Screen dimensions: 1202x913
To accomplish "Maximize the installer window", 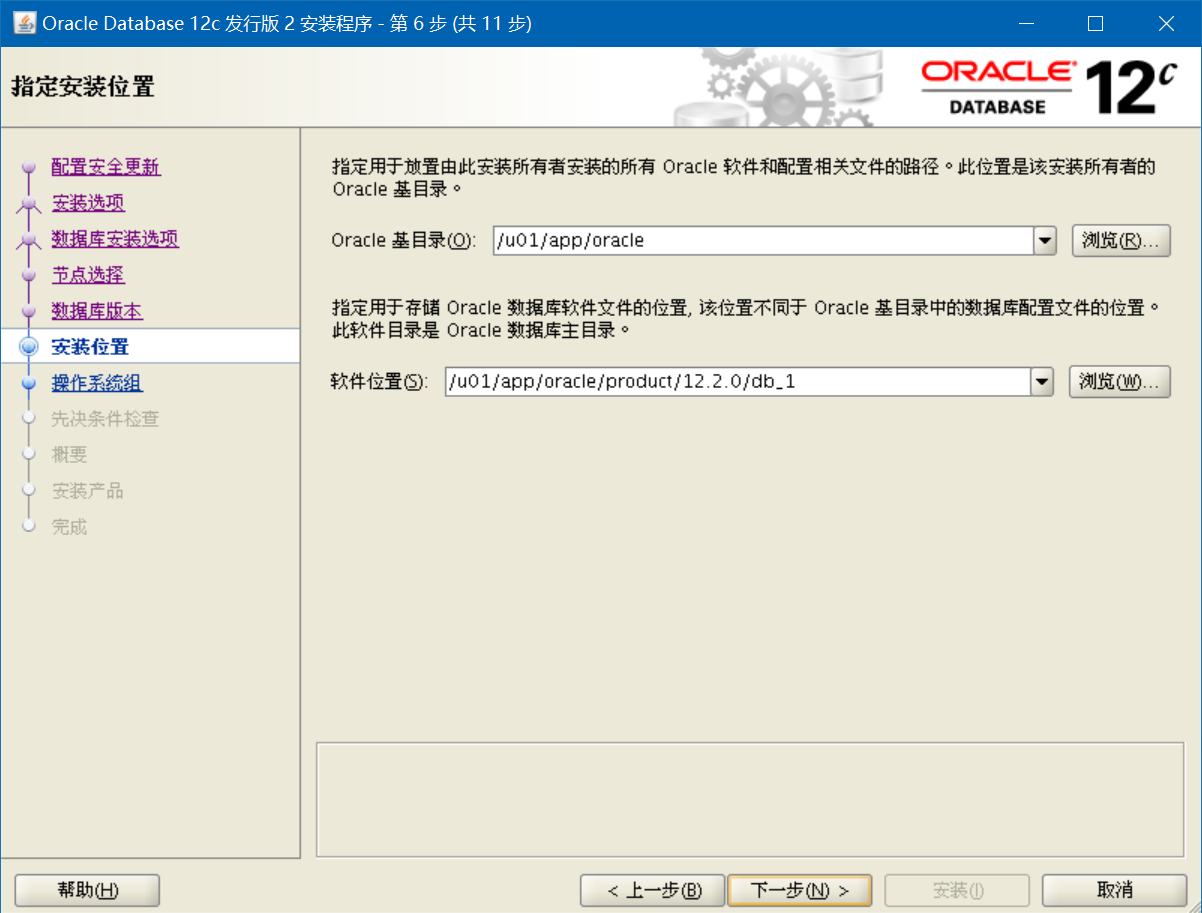I will [1095, 23].
